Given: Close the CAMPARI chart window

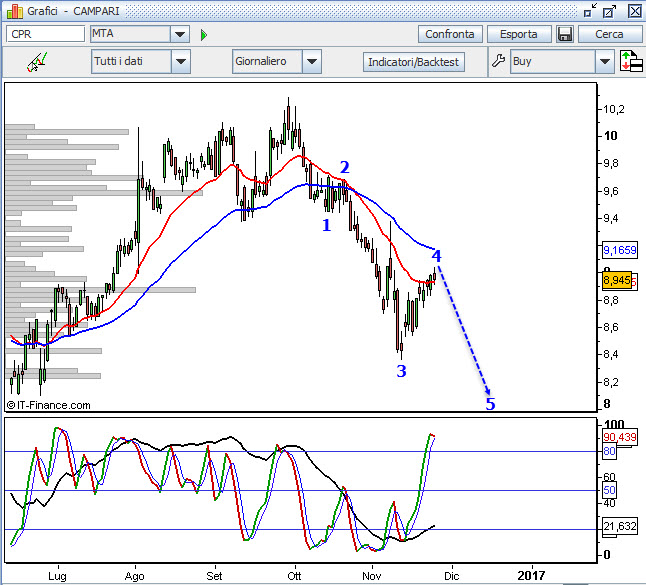Looking at the screenshot, I should 635,11.
